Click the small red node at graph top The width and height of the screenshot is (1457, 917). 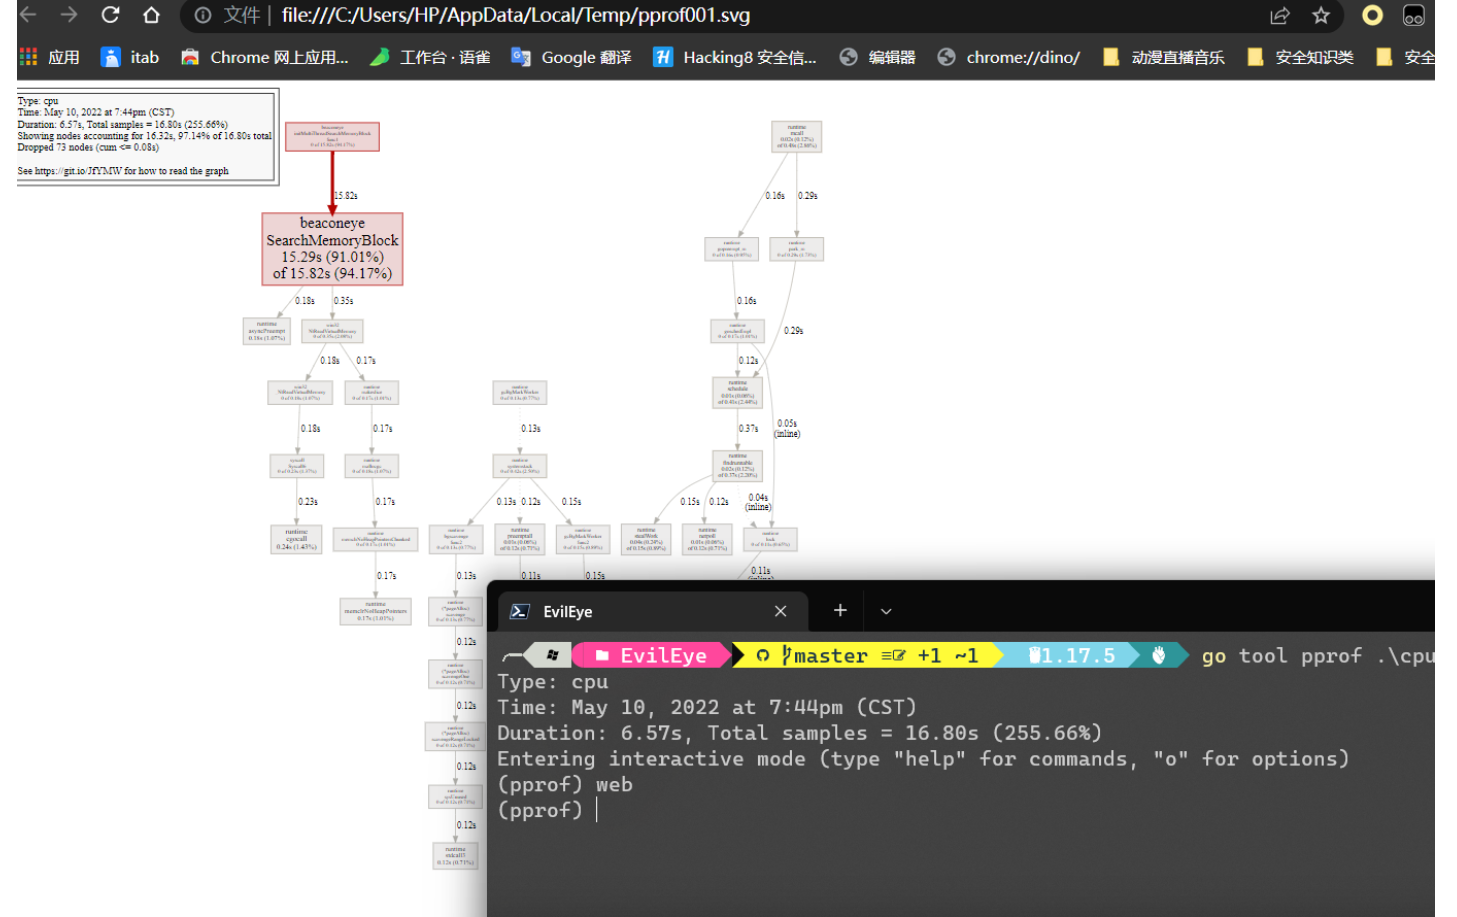[332, 137]
